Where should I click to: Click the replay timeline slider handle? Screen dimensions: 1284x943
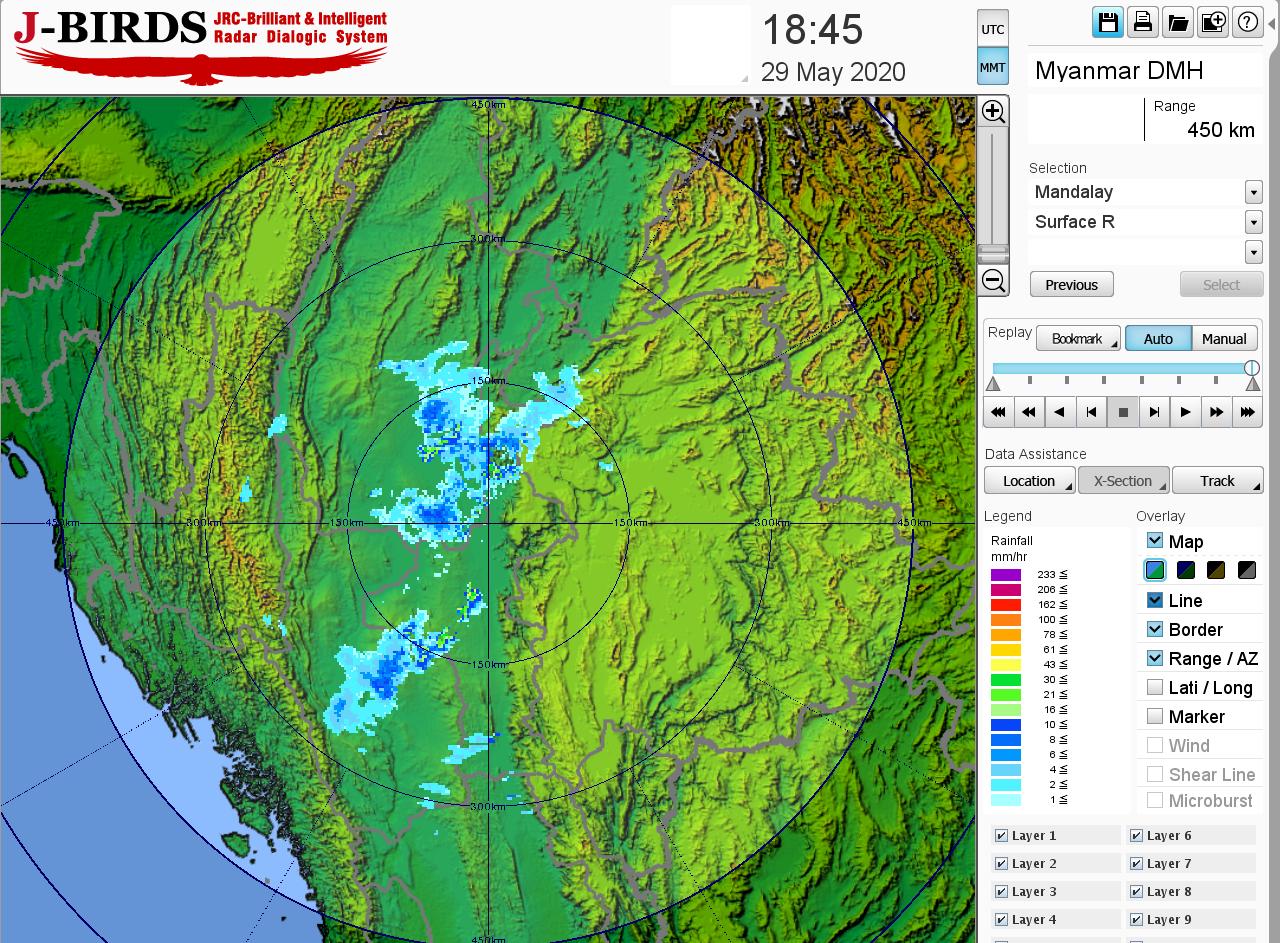pos(1252,368)
